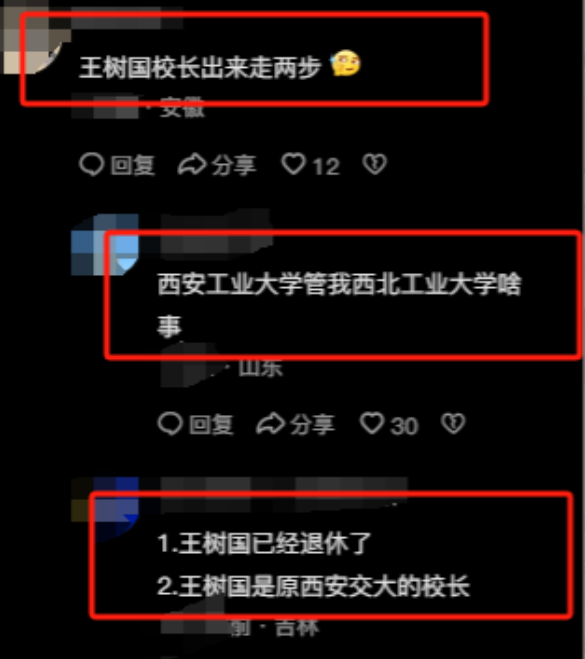Like the comment with 30 likes
This screenshot has width=585, height=659.
point(372,423)
